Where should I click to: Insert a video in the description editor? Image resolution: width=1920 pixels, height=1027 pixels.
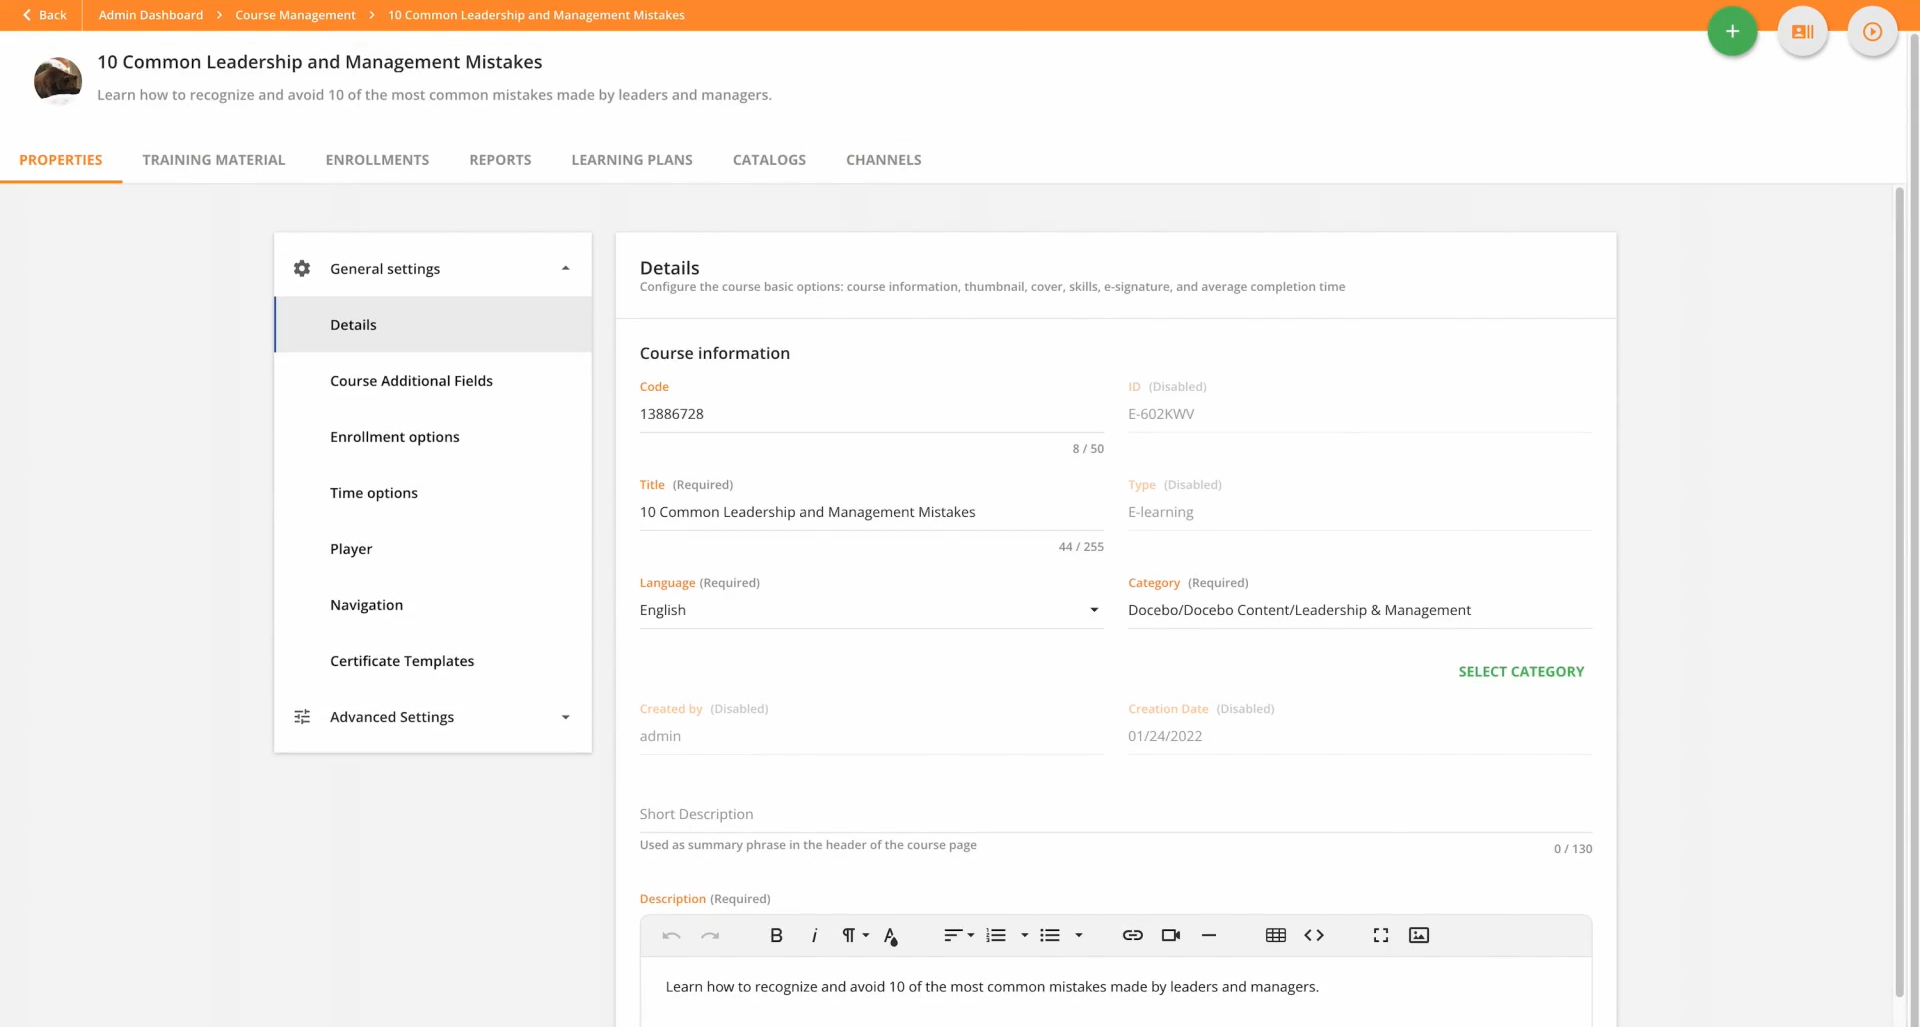[1170, 935]
